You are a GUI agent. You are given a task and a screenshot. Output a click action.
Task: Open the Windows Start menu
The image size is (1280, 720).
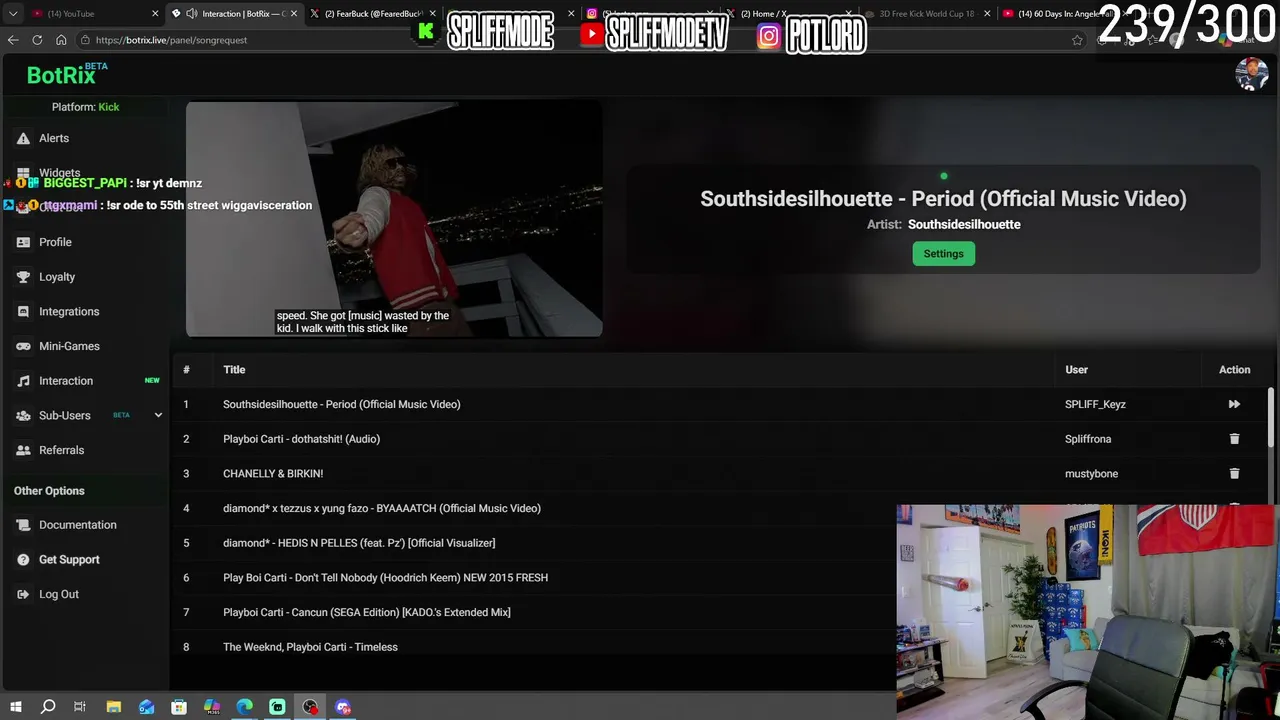point(15,707)
